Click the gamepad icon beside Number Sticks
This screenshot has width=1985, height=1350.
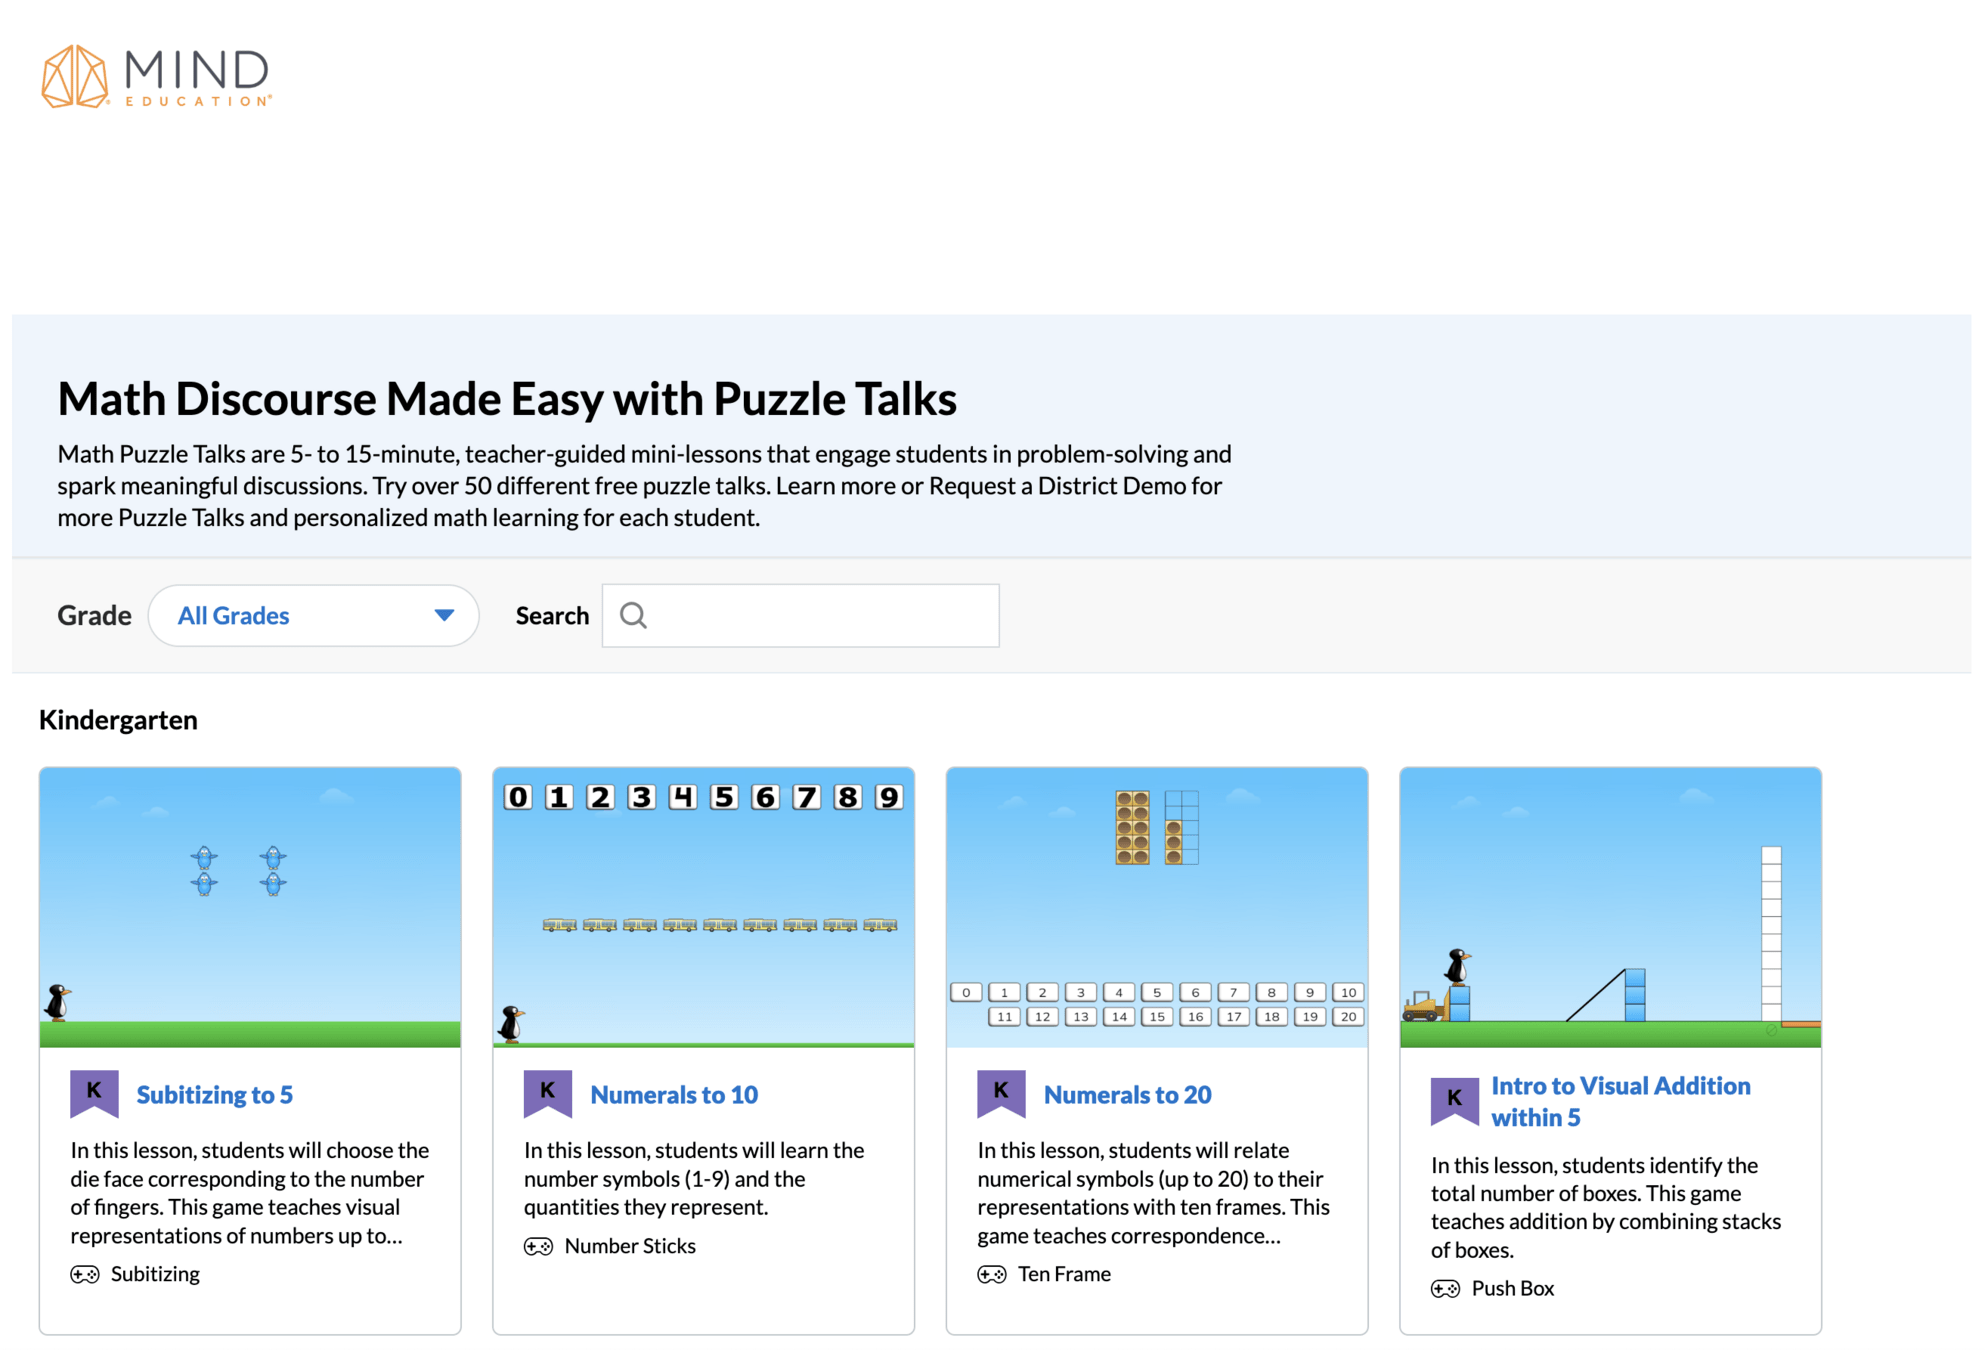tap(538, 1246)
